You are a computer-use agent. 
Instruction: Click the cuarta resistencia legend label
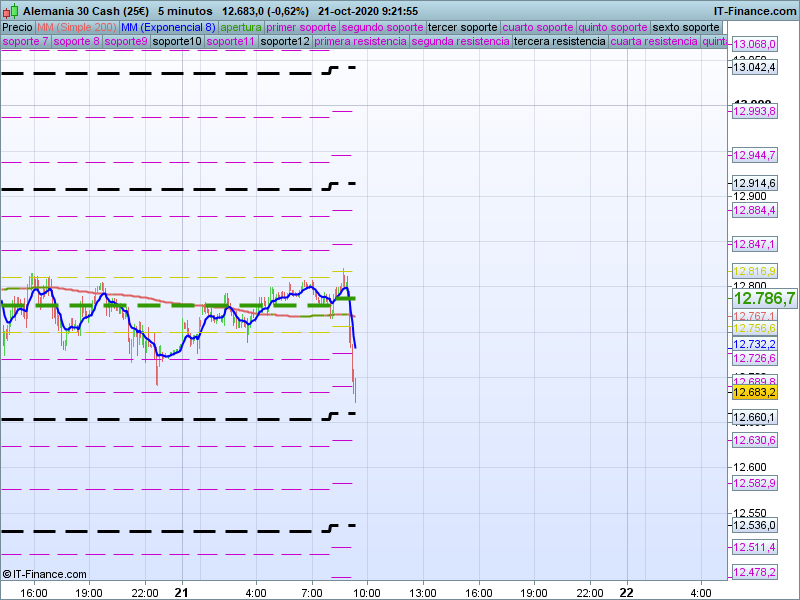click(654, 42)
